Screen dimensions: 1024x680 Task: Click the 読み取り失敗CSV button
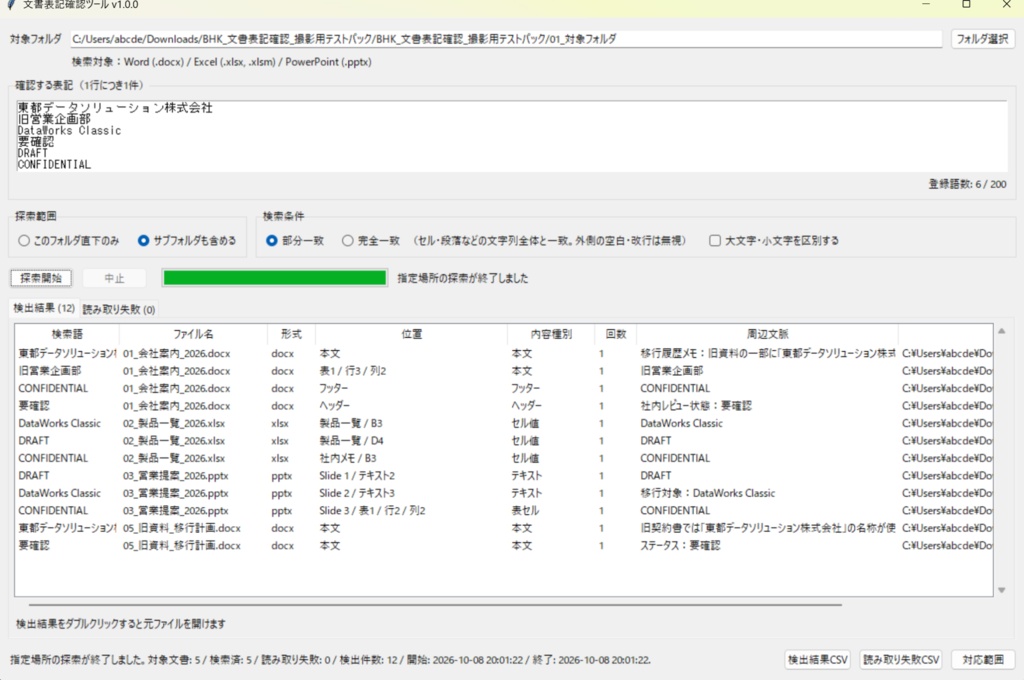(x=901, y=660)
